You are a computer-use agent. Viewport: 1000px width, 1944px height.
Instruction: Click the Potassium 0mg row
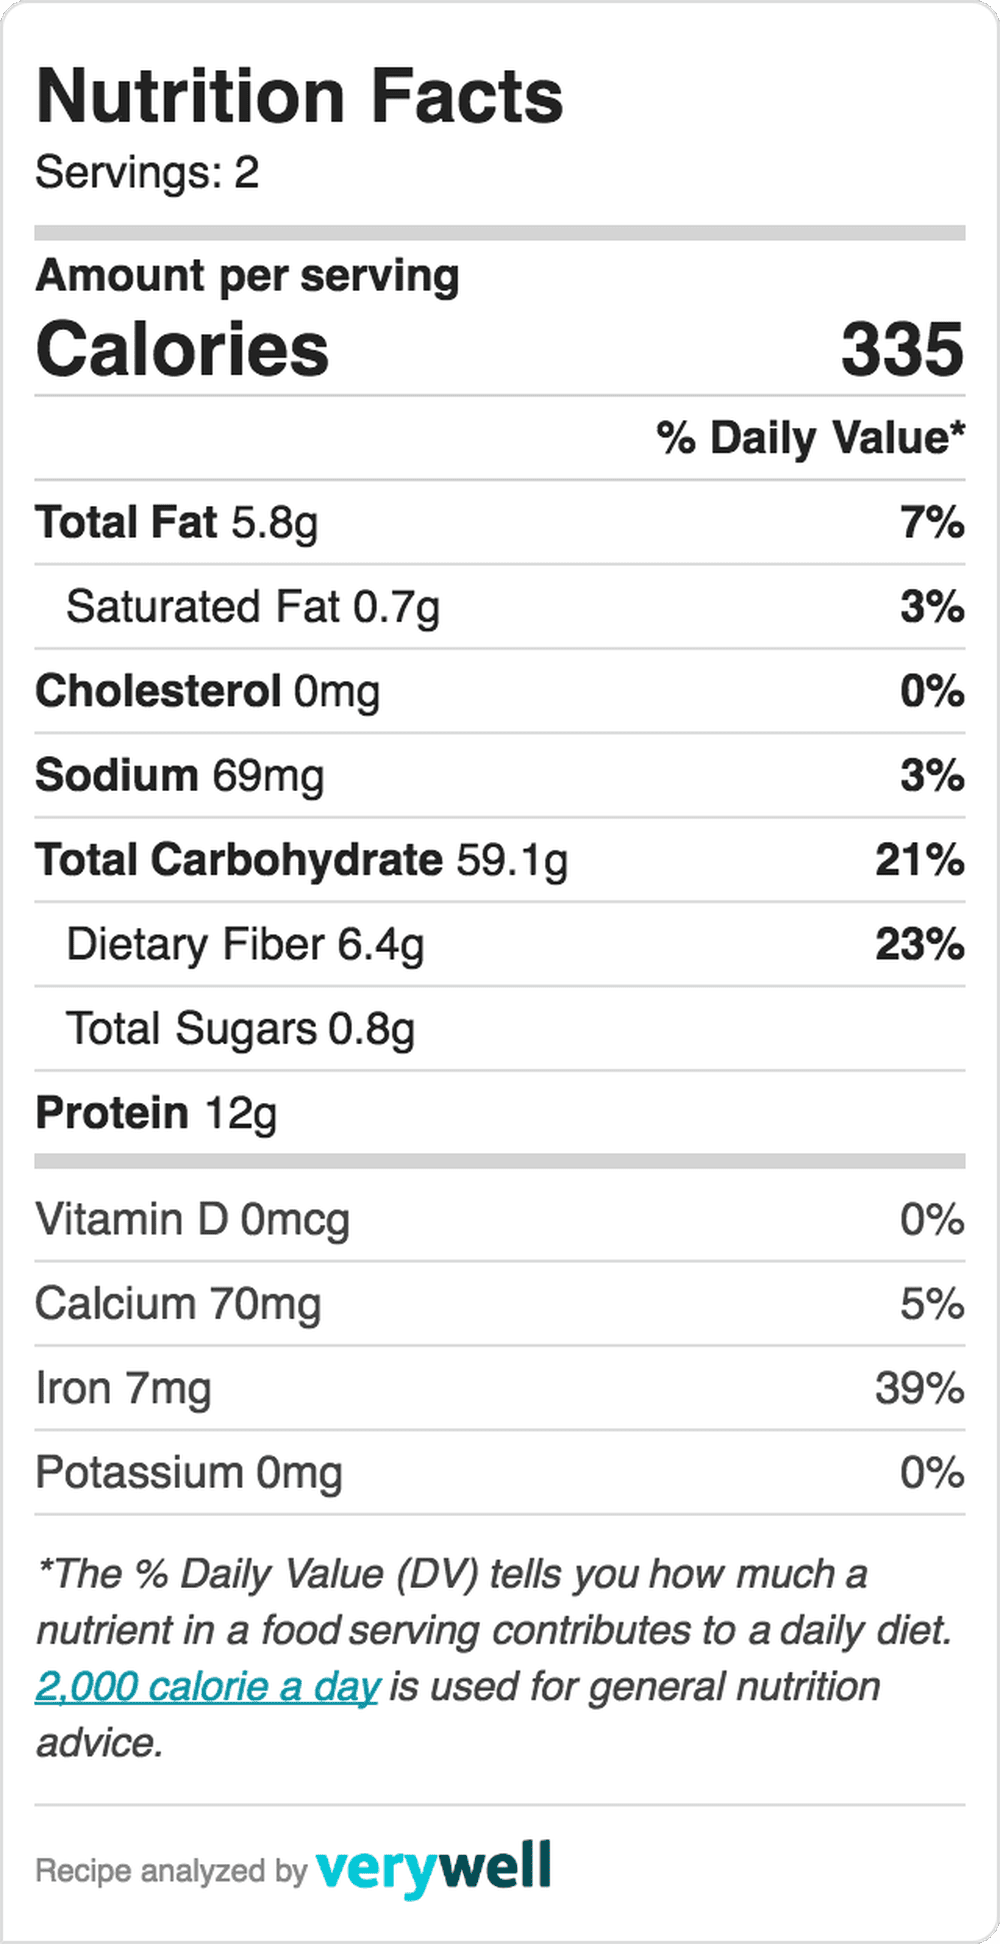tap(500, 1473)
